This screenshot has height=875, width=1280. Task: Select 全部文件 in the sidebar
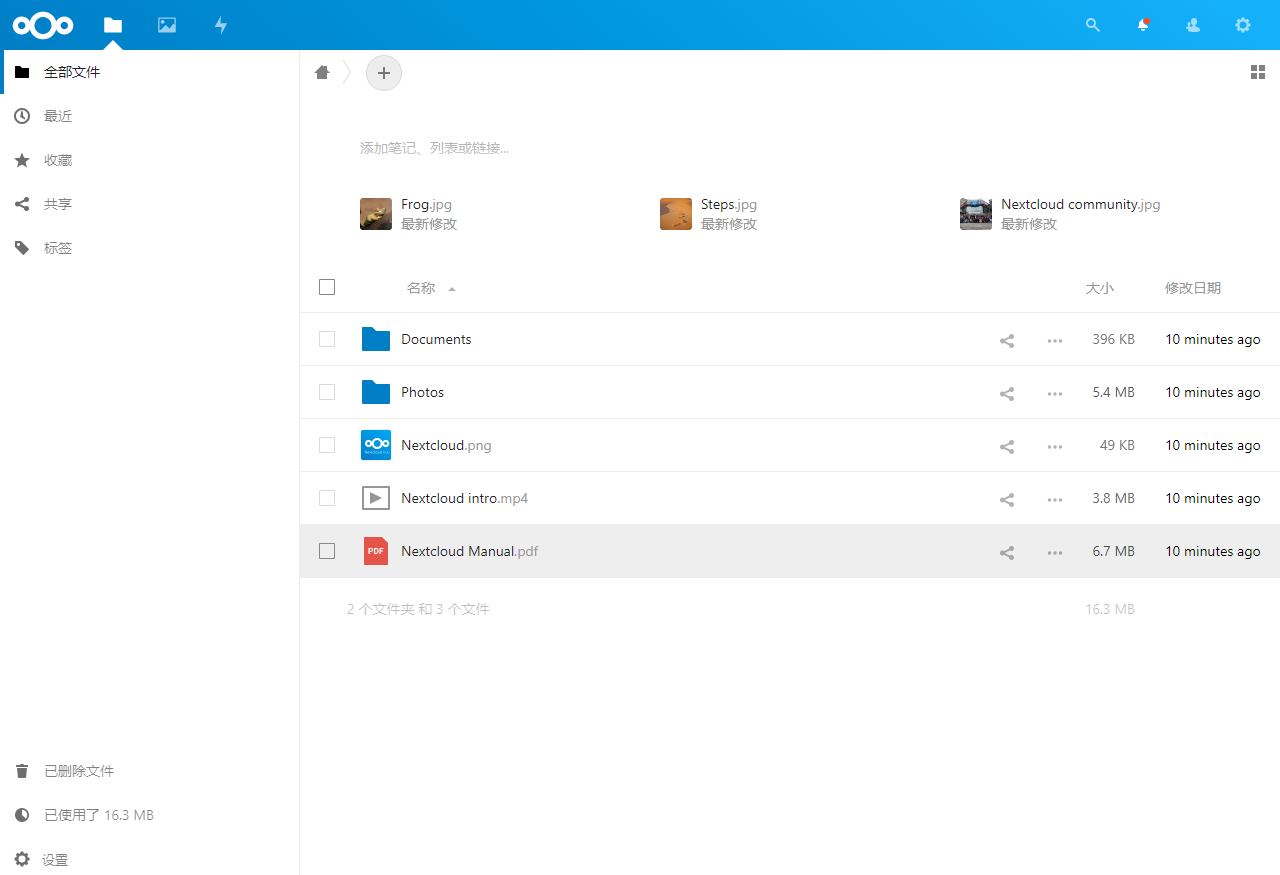[x=150, y=72]
